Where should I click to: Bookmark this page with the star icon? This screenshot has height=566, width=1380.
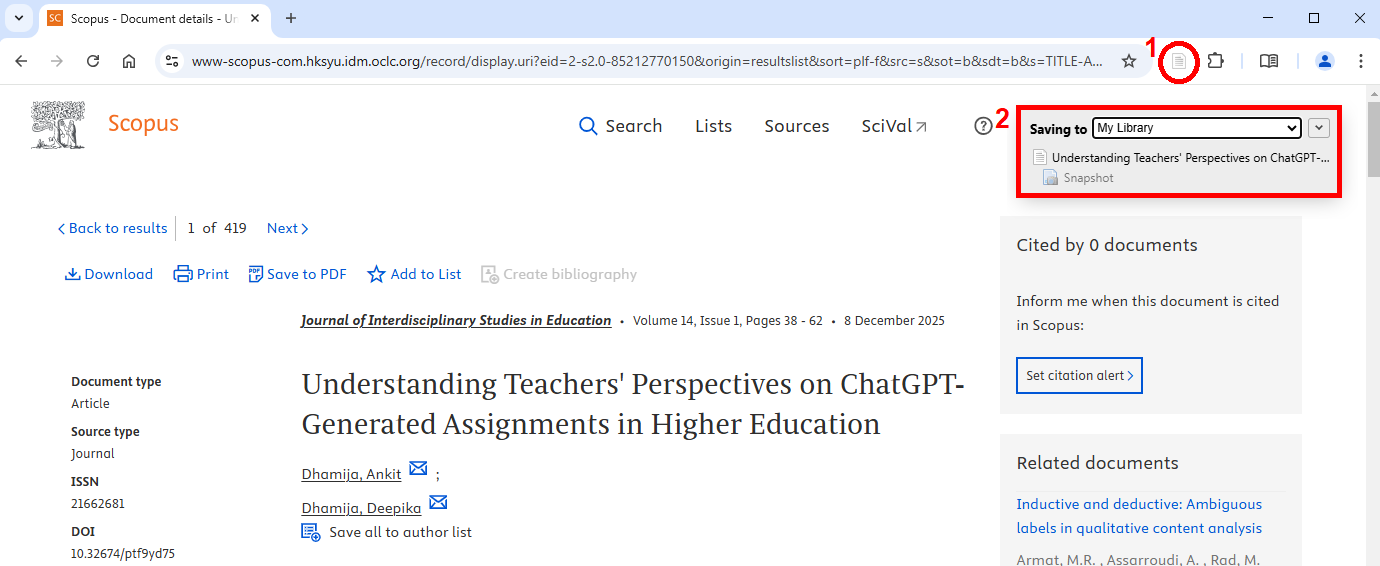click(x=1129, y=61)
